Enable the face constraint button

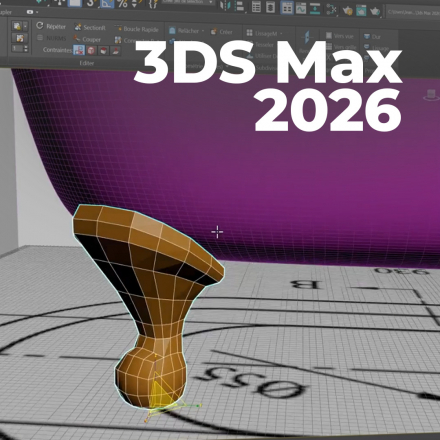click(x=104, y=51)
